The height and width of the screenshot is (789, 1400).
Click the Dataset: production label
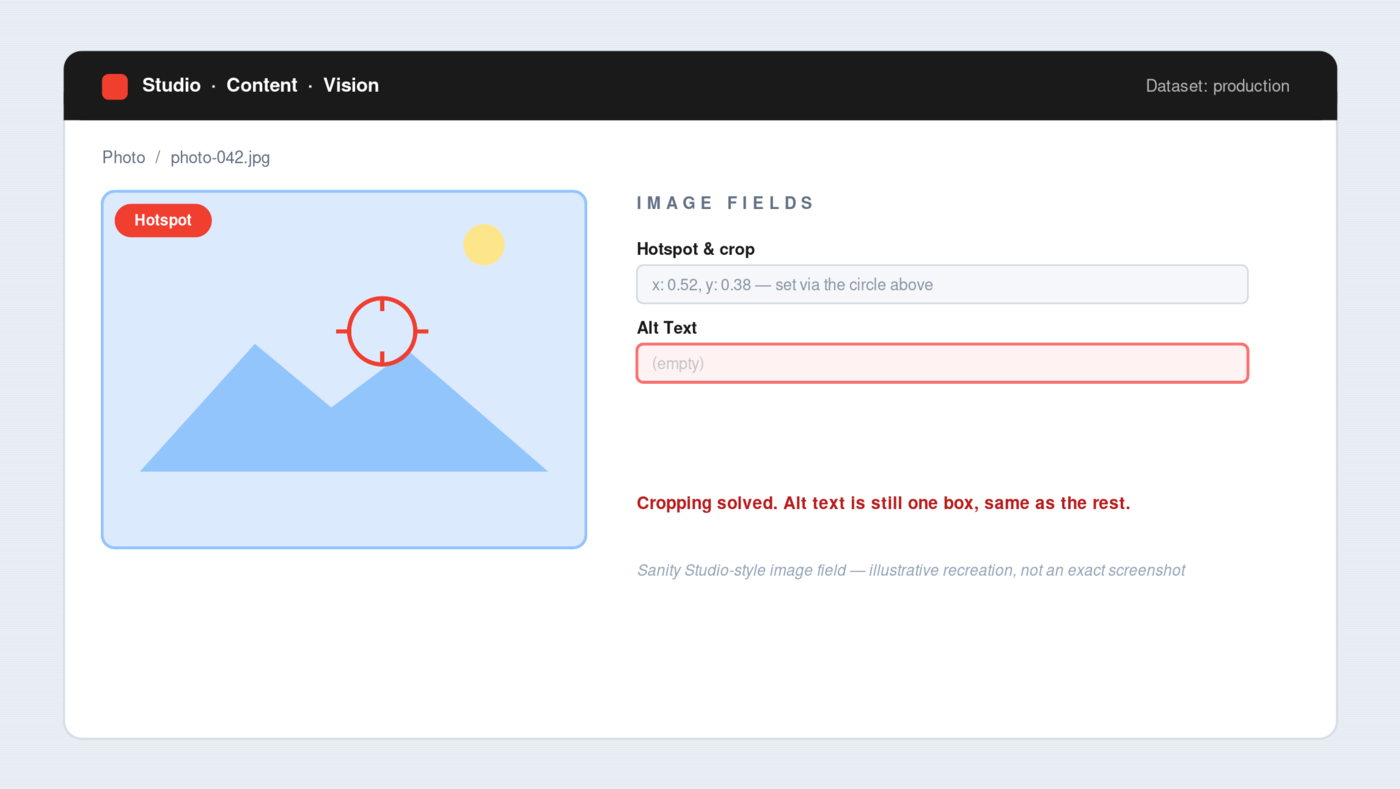click(1217, 86)
